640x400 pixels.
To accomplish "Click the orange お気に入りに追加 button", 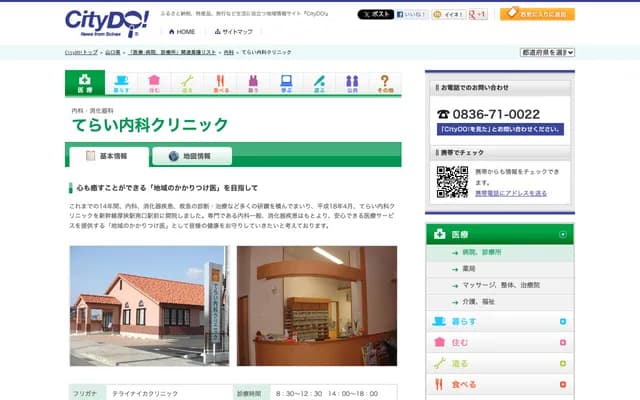I will coord(537,14).
